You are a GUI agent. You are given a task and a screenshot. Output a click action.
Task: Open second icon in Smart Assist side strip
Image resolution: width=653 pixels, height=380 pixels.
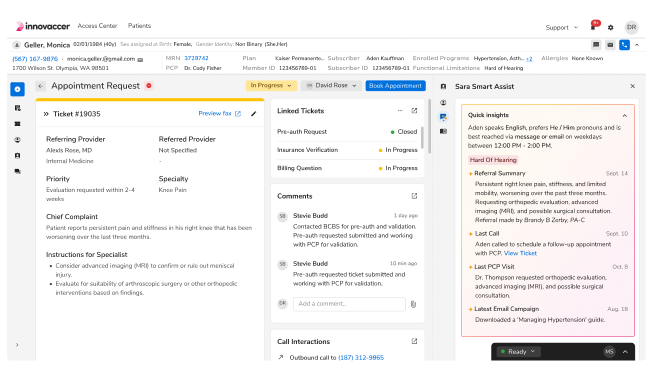(444, 102)
